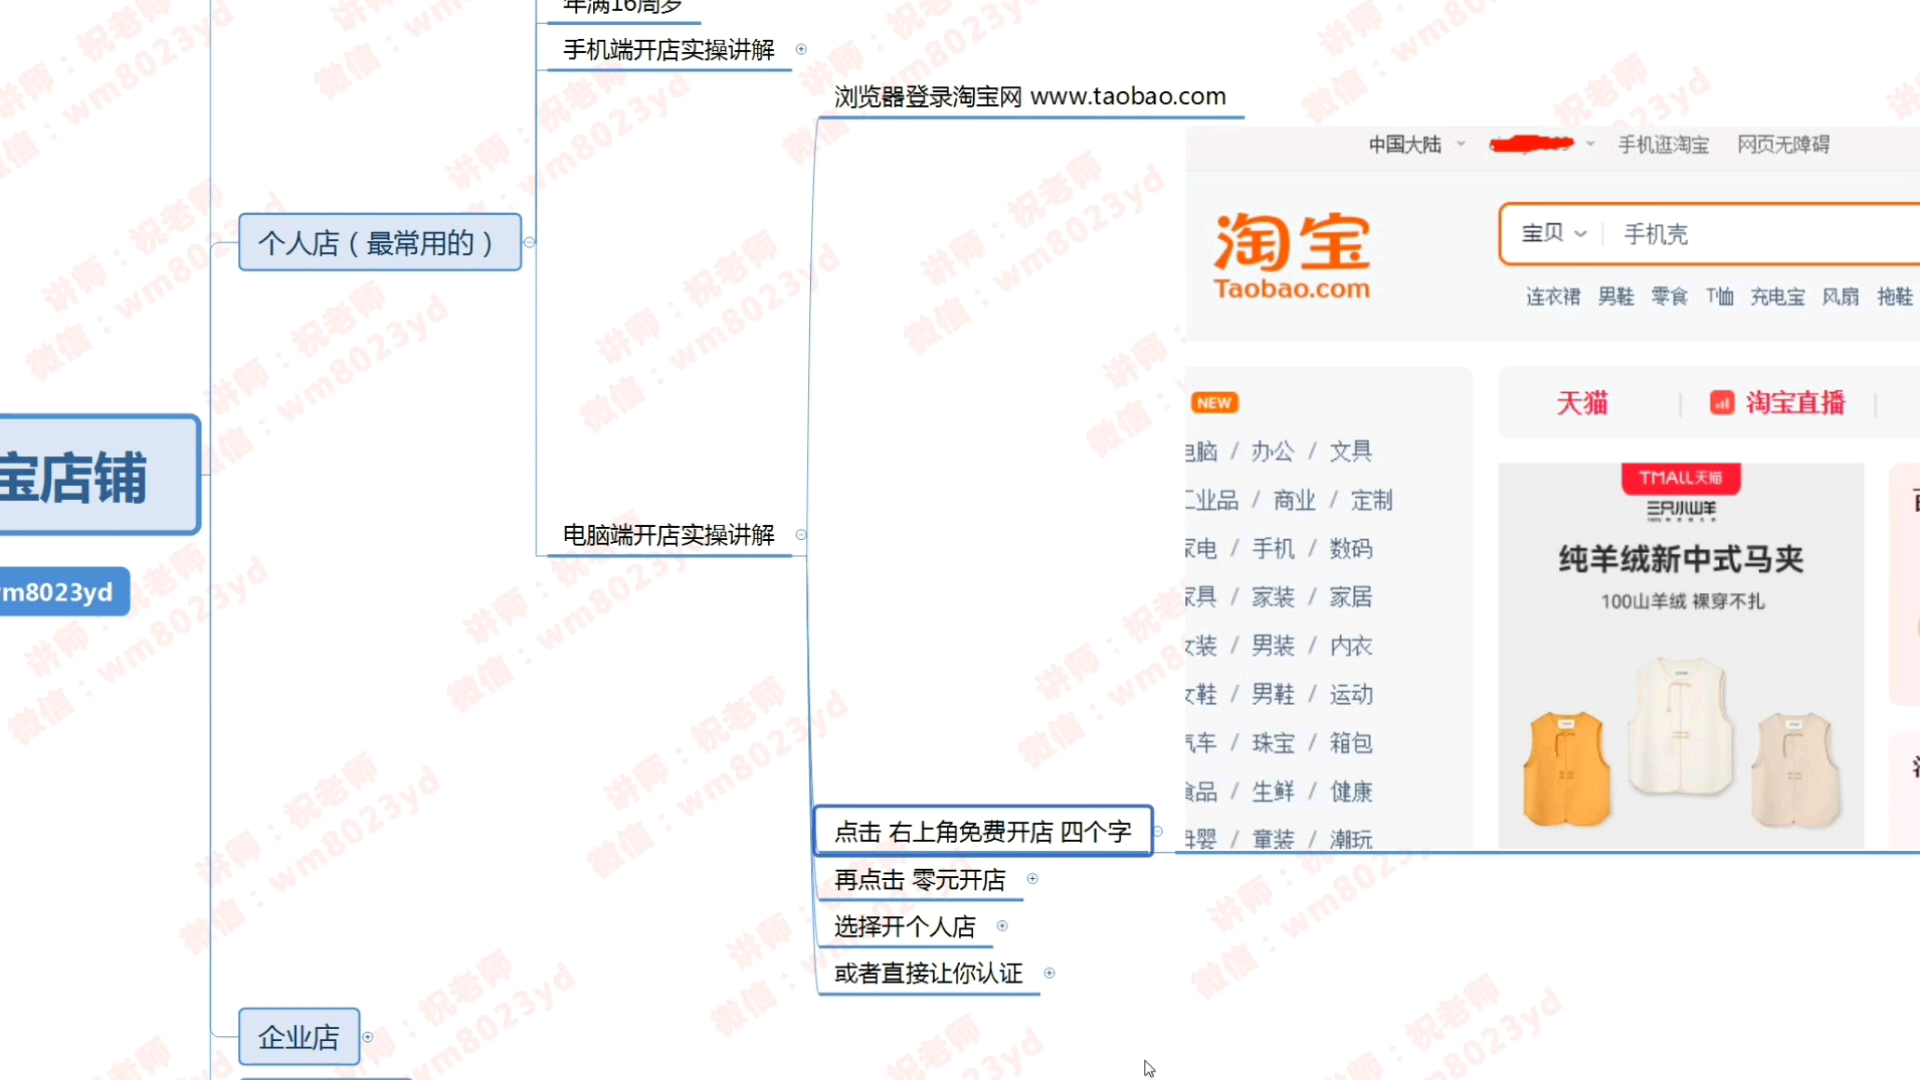Open the 潮玩 category
This screenshot has width=1920, height=1080.
(x=1350, y=839)
